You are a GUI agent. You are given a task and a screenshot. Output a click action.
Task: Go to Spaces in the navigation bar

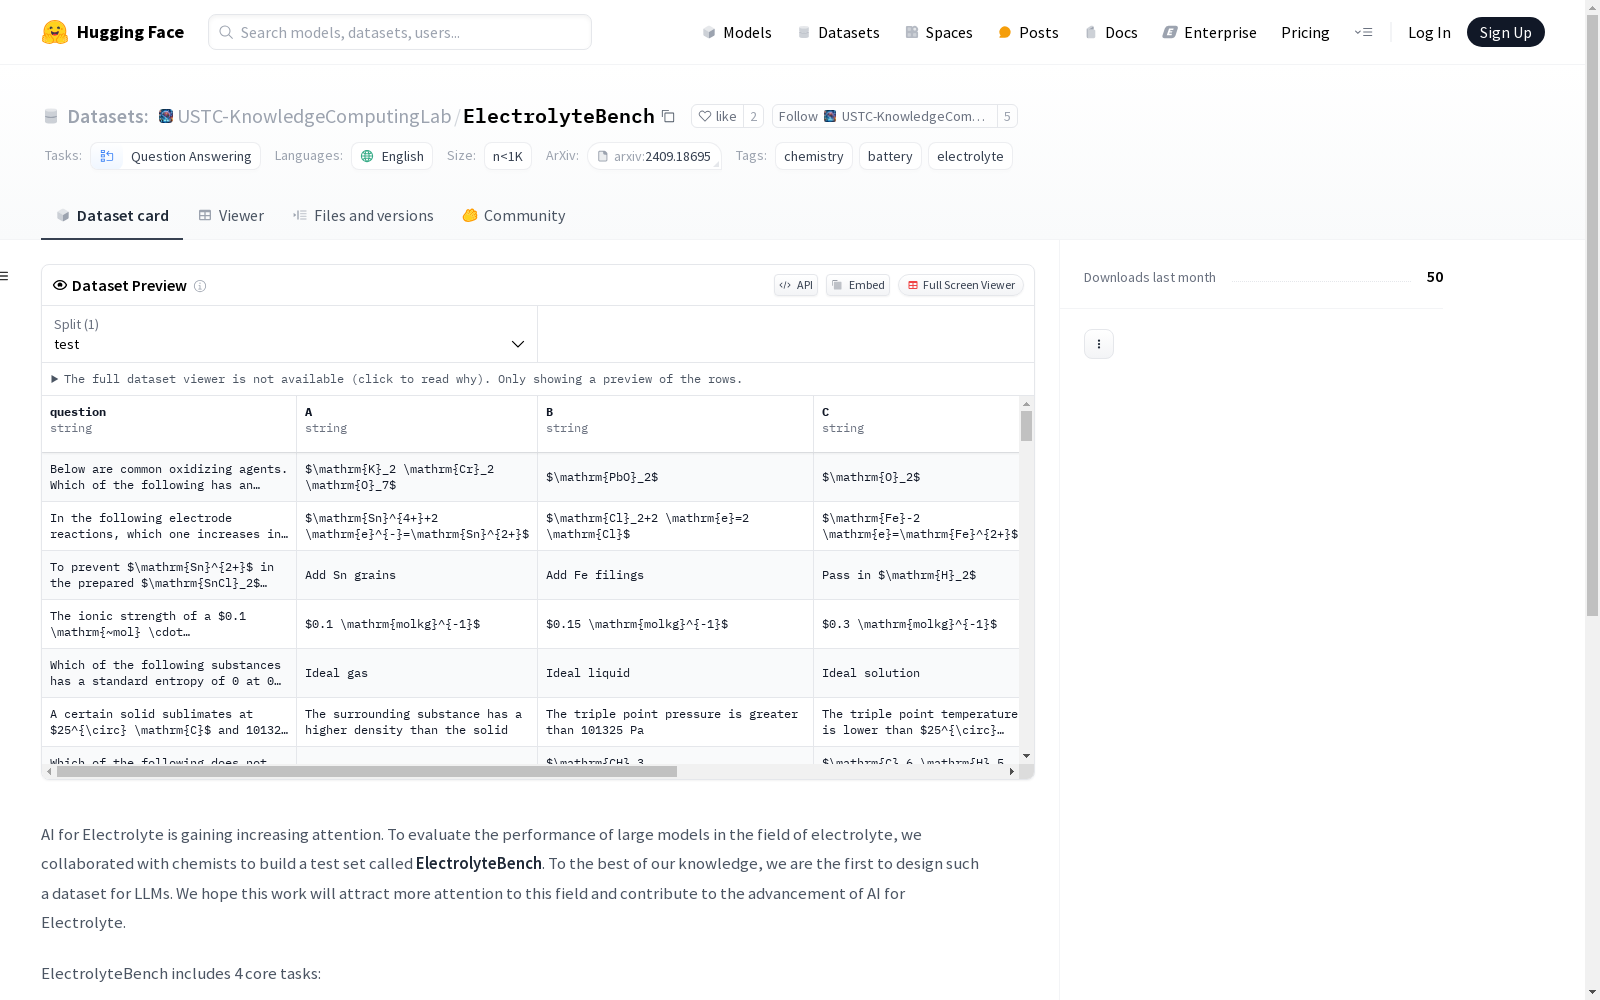pyautogui.click(x=938, y=32)
